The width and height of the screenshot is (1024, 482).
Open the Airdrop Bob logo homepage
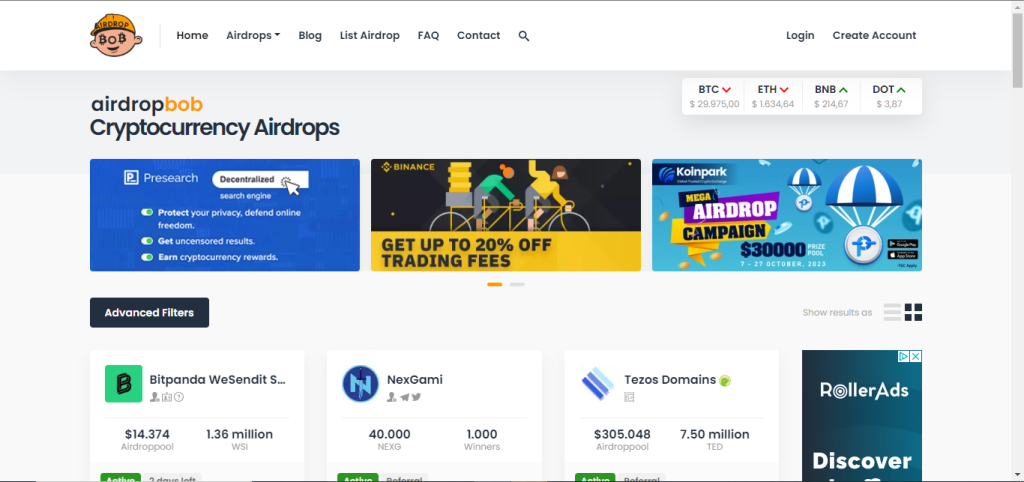[116, 35]
